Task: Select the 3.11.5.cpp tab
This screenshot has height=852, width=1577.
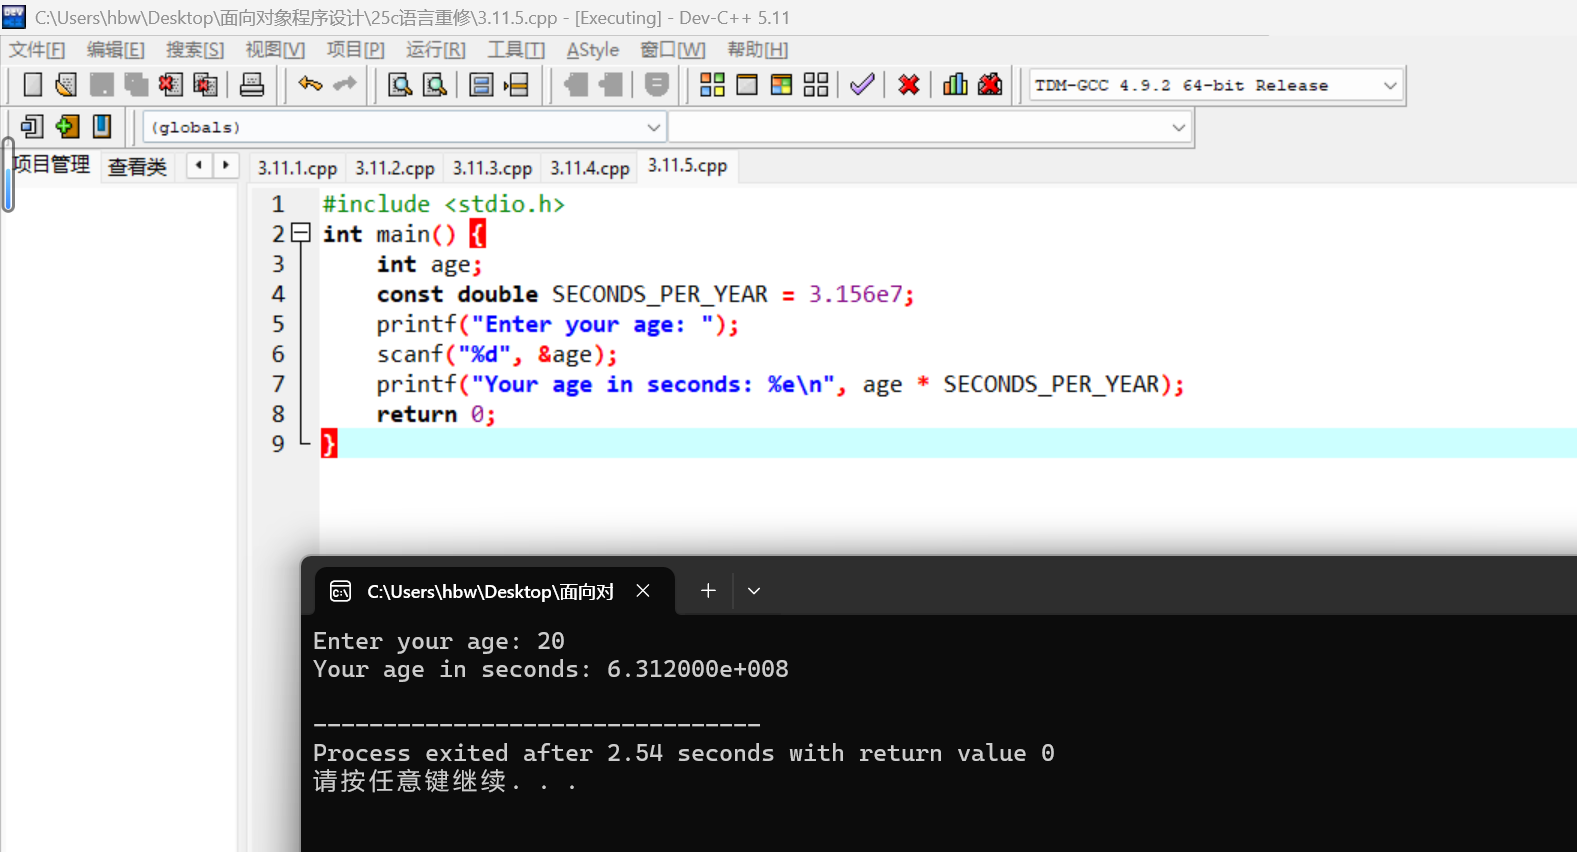Action: (x=688, y=166)
